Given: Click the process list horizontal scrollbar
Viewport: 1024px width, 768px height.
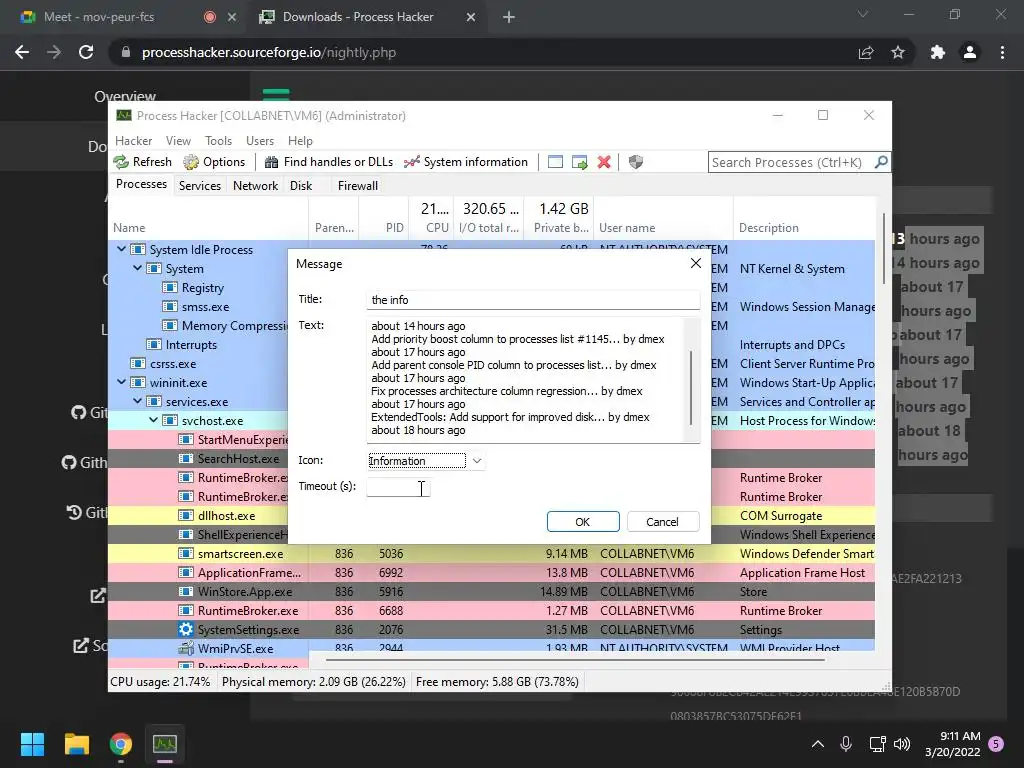Looking at the screenshot, I should point(575,660).
